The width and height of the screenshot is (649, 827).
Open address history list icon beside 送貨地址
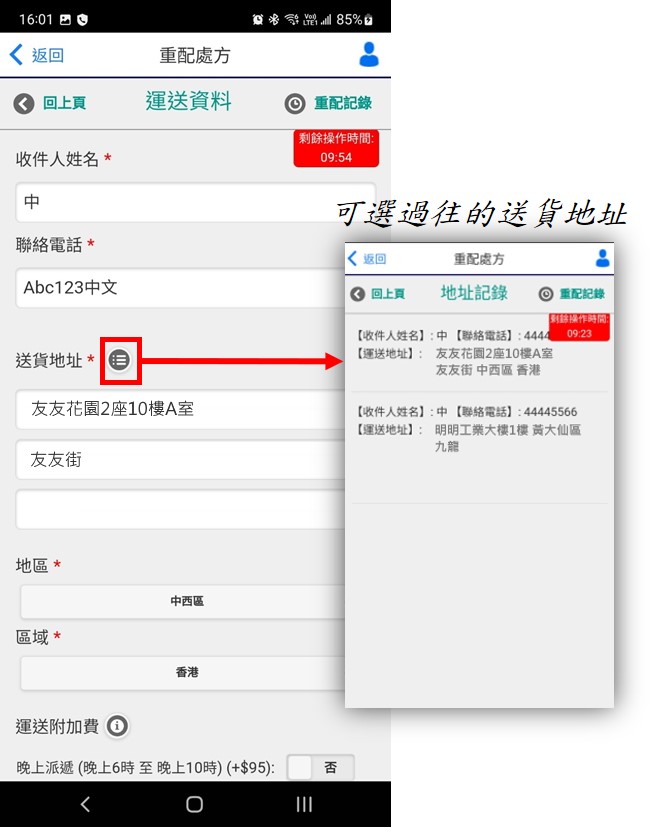(x=119, y=359)
